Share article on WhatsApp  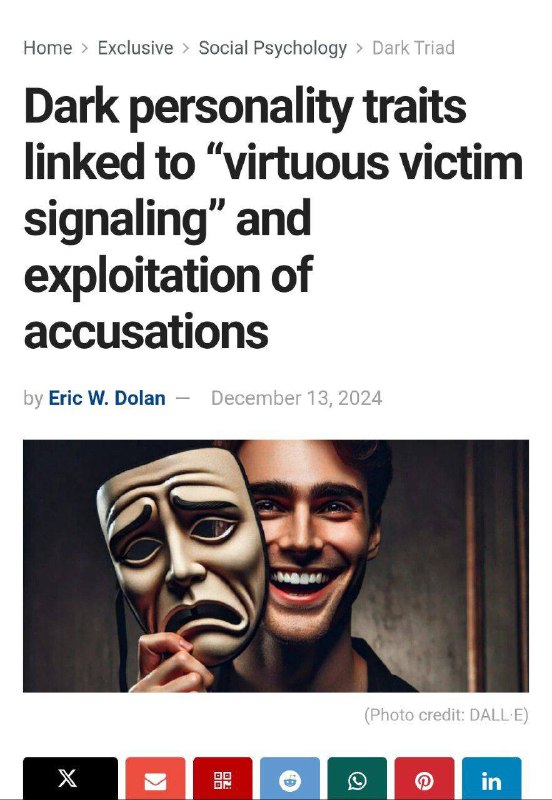tap(357, 779)
